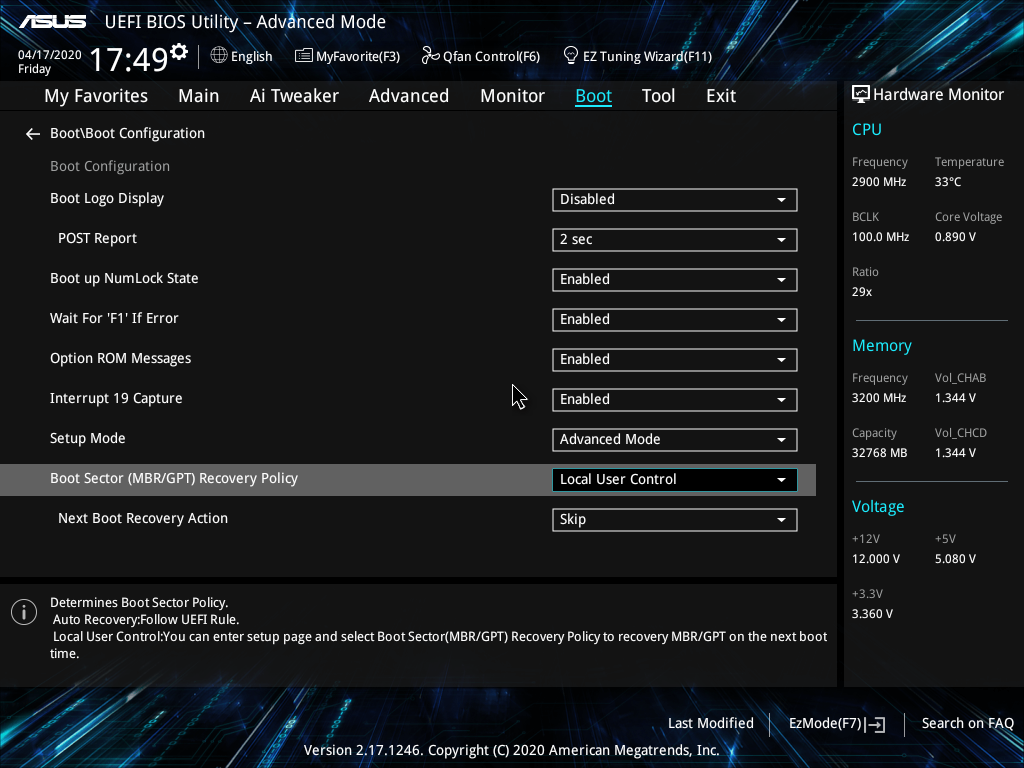Select Boot Sector (MBR/GPT) Recovery Policy label
The width and height of the screenshot is (1024, 768).
[174, 478]
